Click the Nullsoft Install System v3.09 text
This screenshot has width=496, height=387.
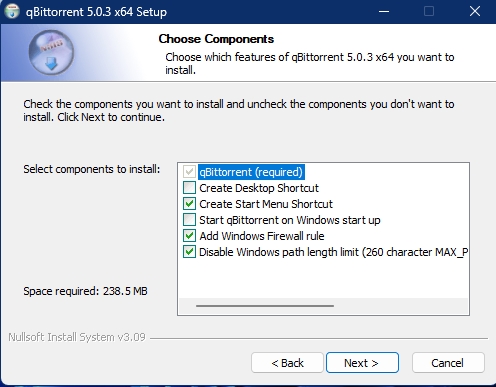(x=77, y=337)
